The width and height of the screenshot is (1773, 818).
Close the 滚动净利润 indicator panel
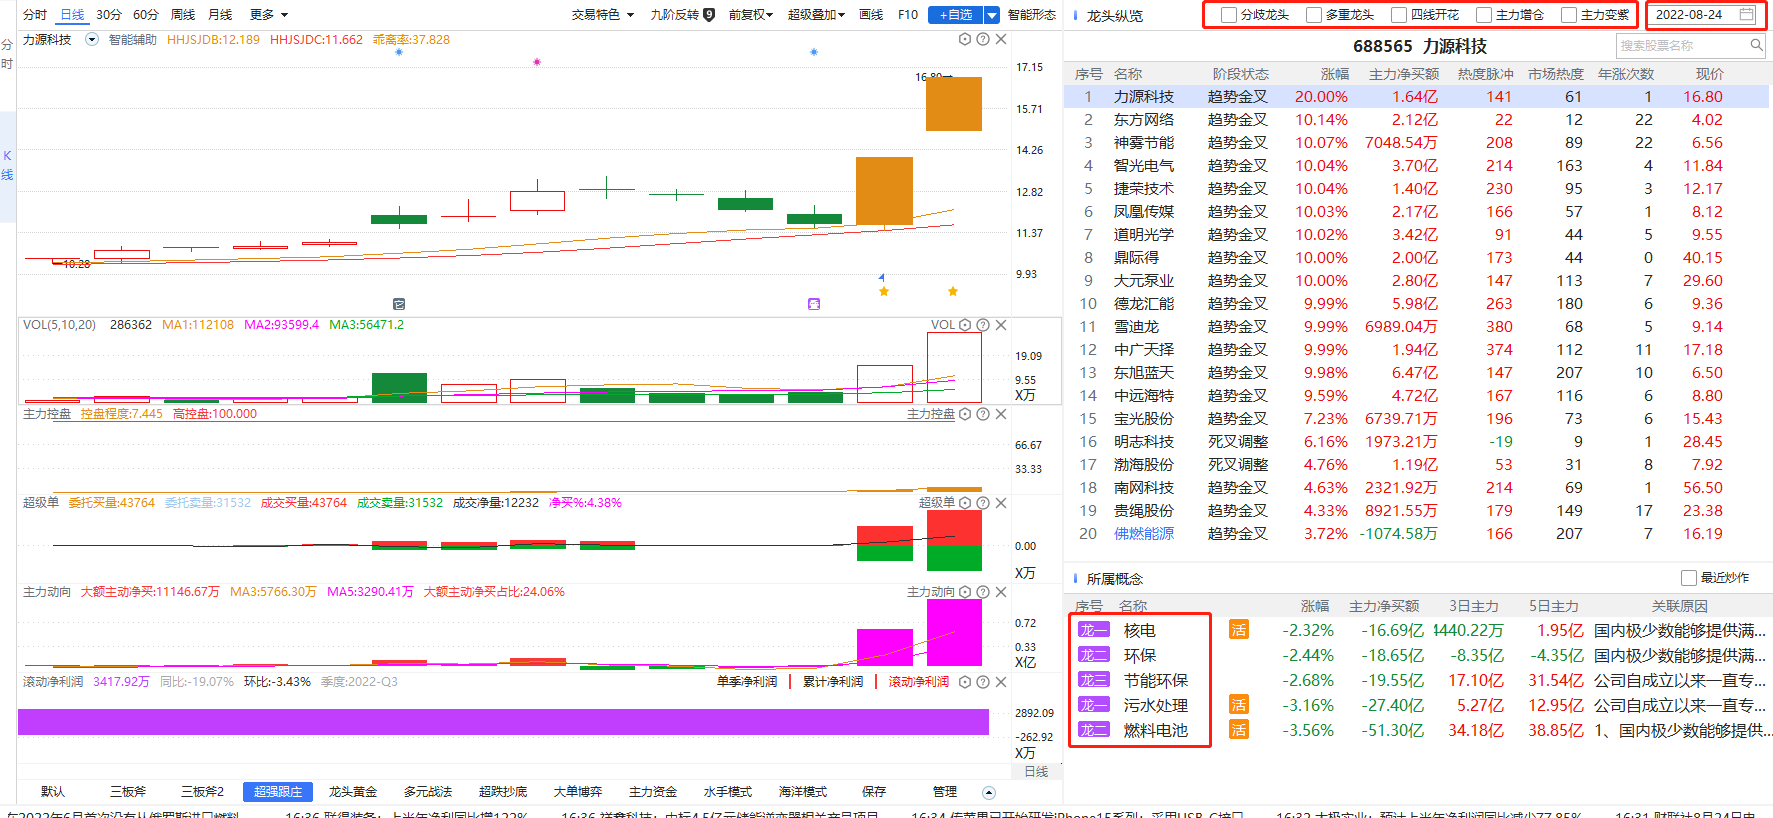click(1001, 682)
